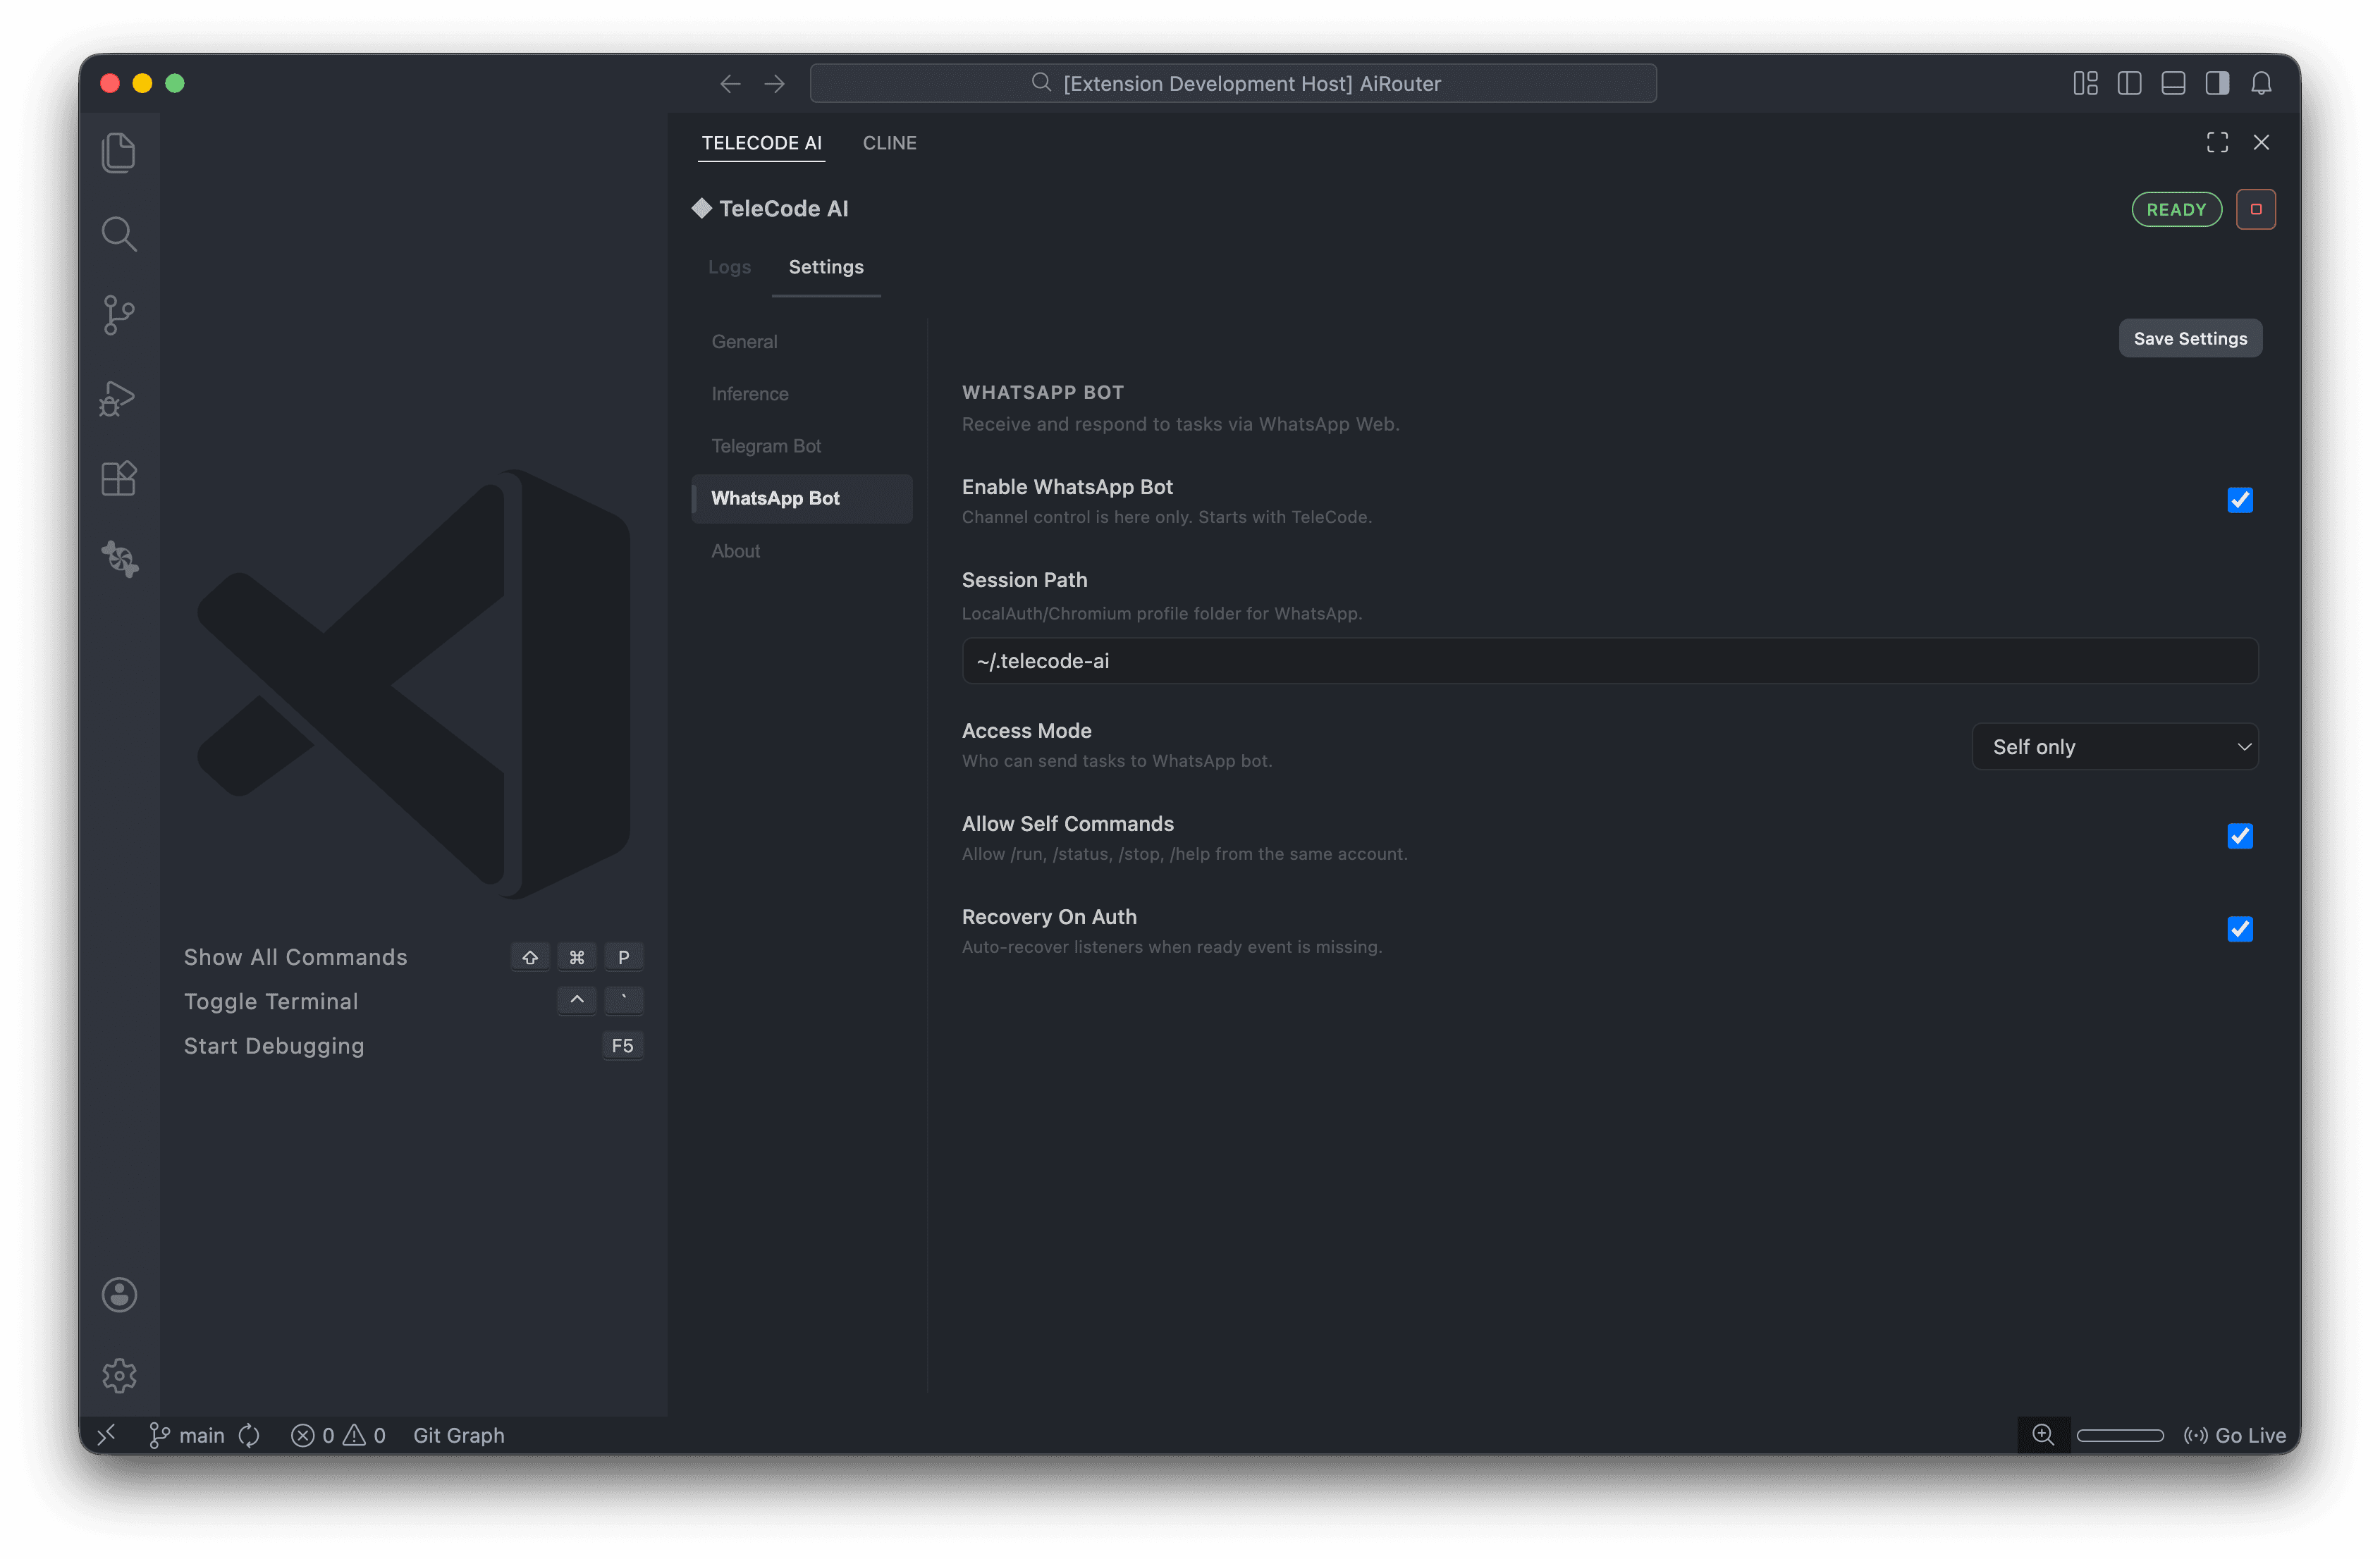Screen dimensions: 2380x1559
Task: Open the Source Control view
Action: [119, 315]
